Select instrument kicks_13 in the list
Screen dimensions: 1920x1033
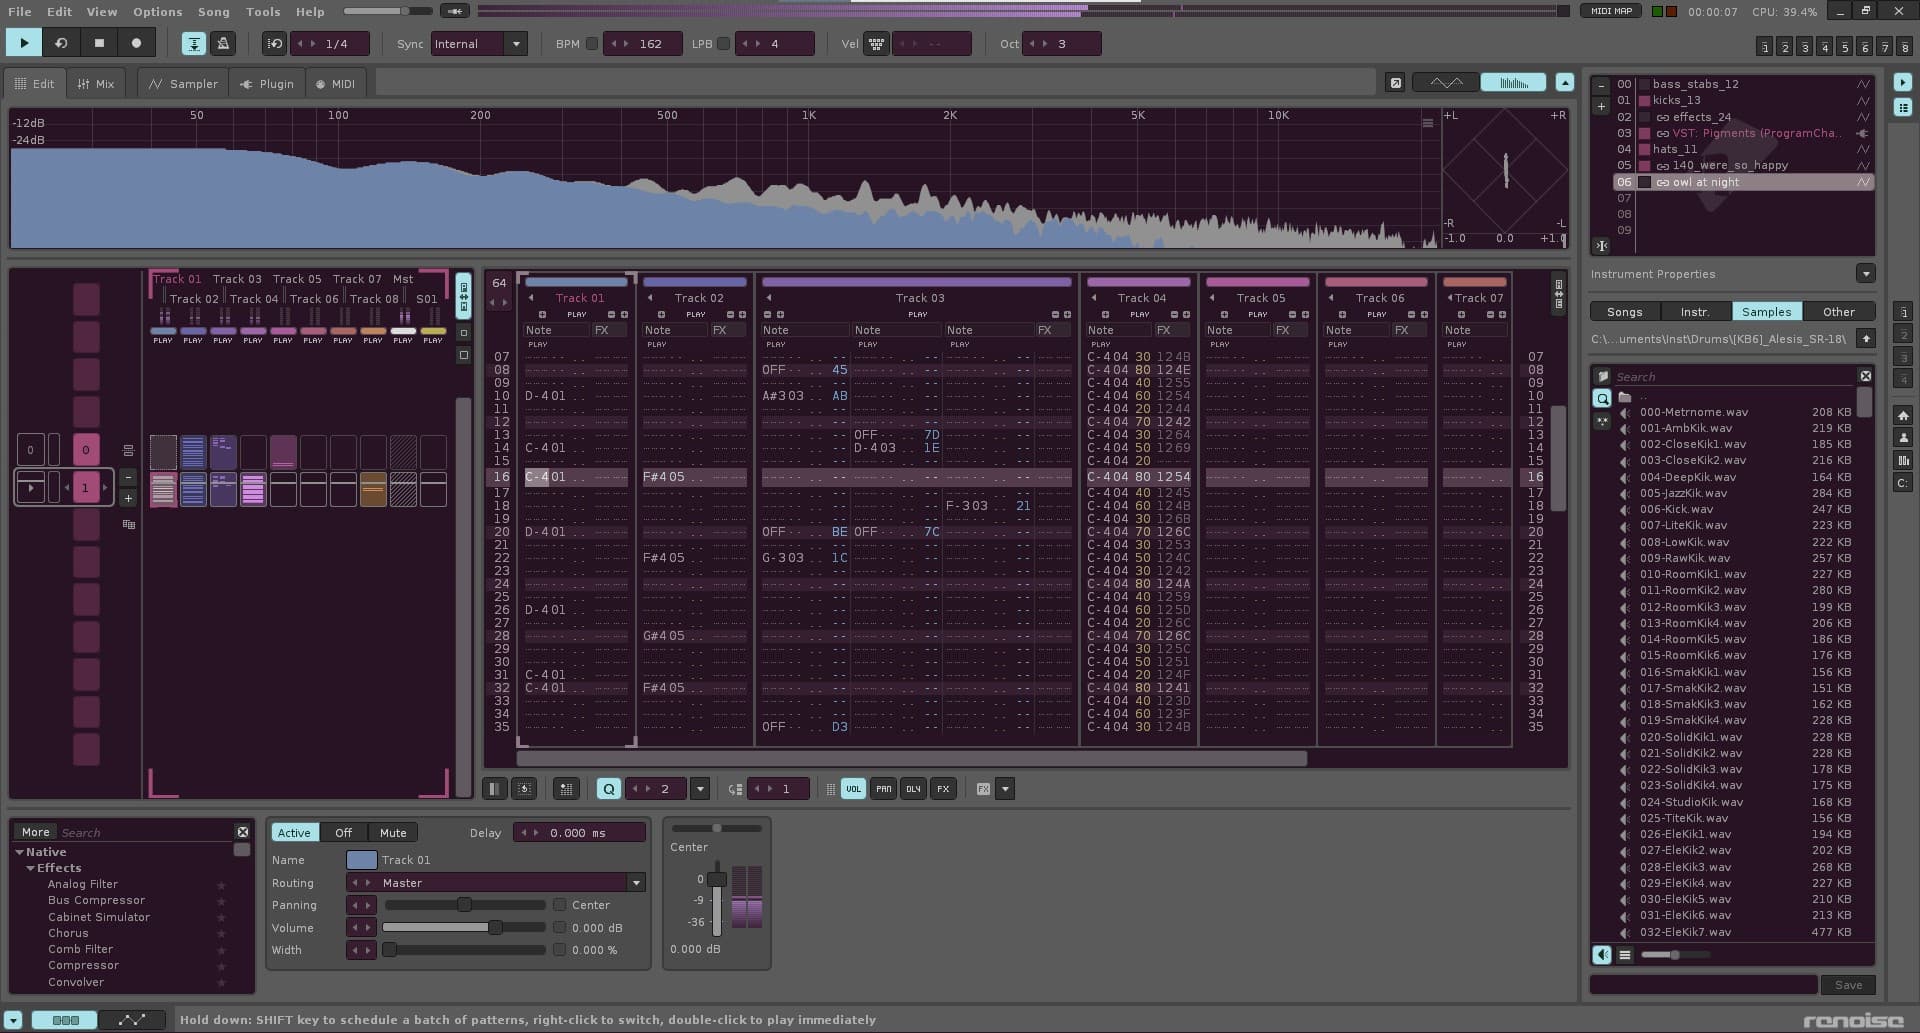coord(1743,100)
